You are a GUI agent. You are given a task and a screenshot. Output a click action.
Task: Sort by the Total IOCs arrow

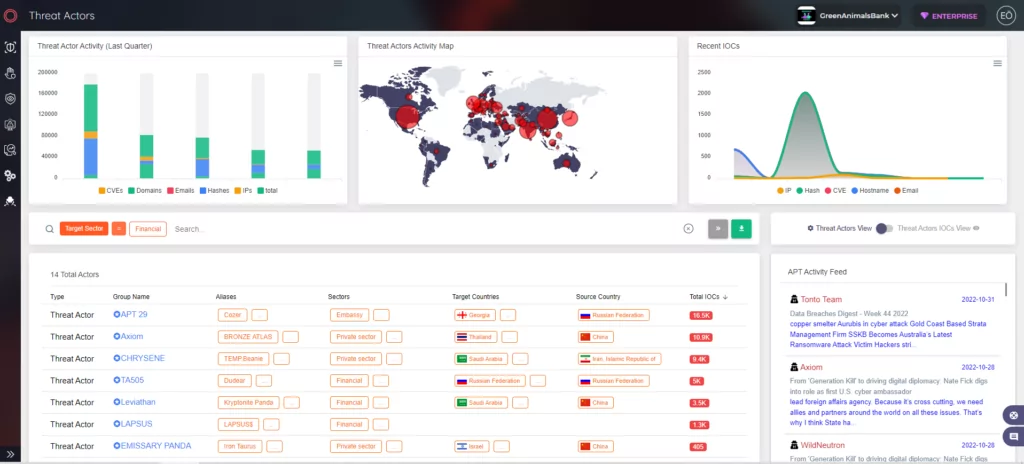pyautogui.click(x=725, y=297)
